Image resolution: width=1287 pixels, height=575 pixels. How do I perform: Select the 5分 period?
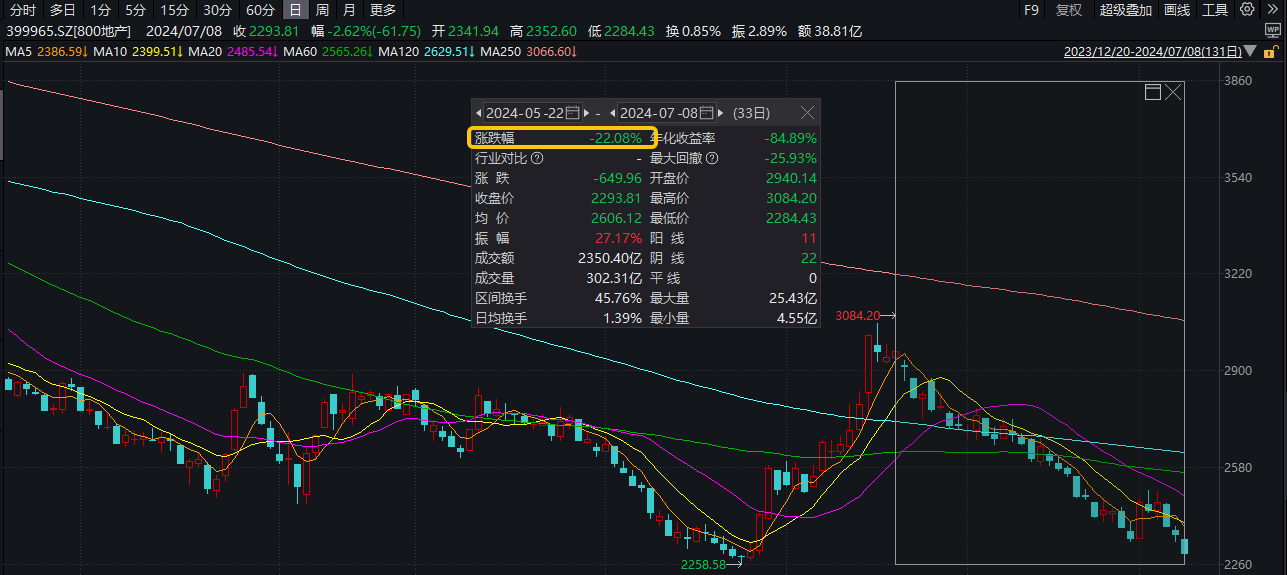click(x=135, y=10)
